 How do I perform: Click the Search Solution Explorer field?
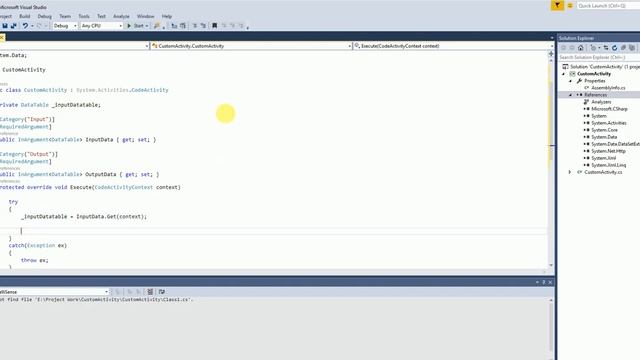pyautogui.click(x=599, y=58)
